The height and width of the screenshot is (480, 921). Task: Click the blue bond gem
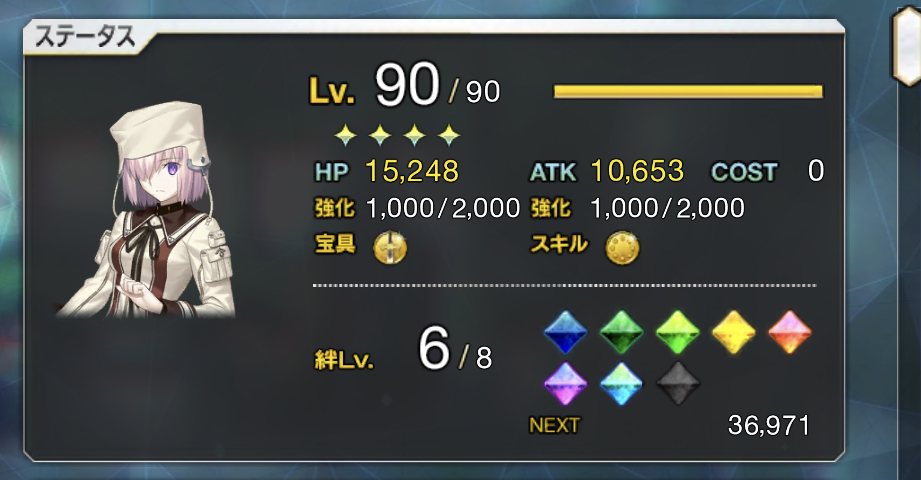pos(566,332)
